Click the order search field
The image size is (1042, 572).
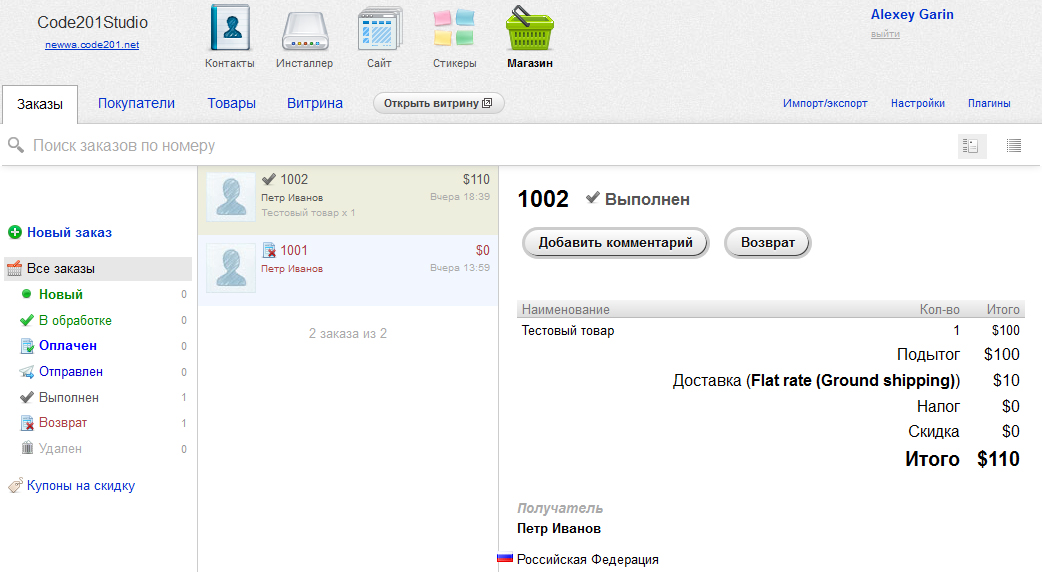point(400,146)
